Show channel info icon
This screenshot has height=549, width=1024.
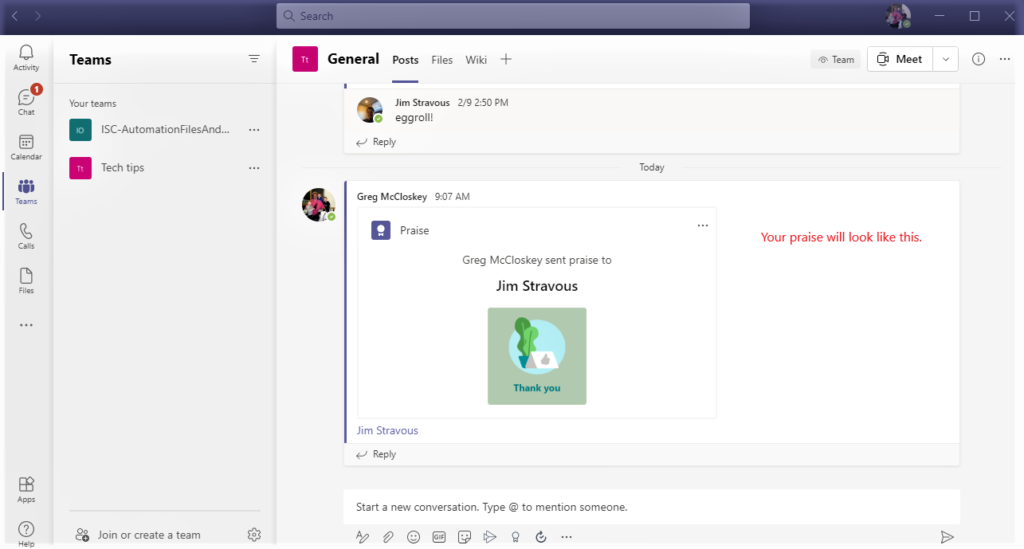(x=978, y=59)
